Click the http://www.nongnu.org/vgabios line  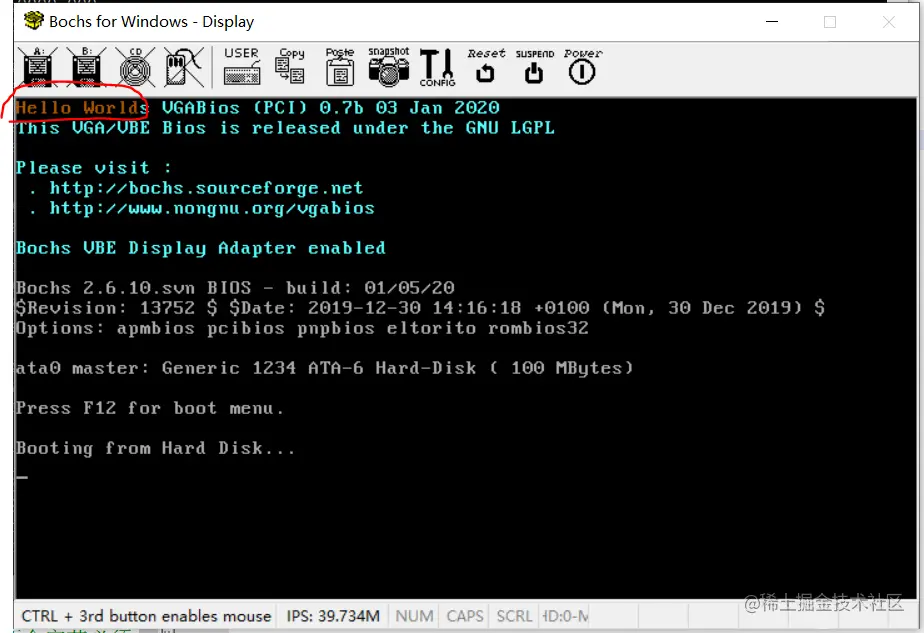pos(212,208)
